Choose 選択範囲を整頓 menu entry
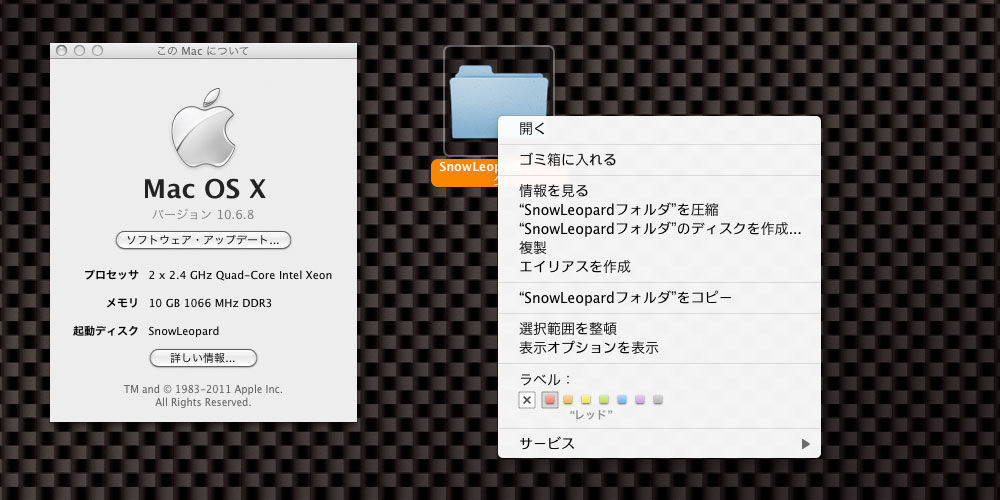This screenshot has width=1000, height=500. (659, 329)
